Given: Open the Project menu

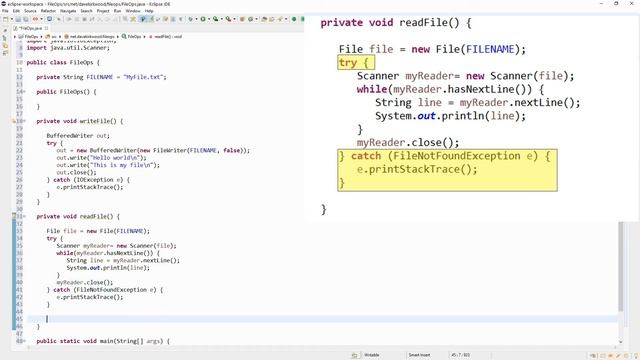Looking at the screenshot, I should click(103, 11).
